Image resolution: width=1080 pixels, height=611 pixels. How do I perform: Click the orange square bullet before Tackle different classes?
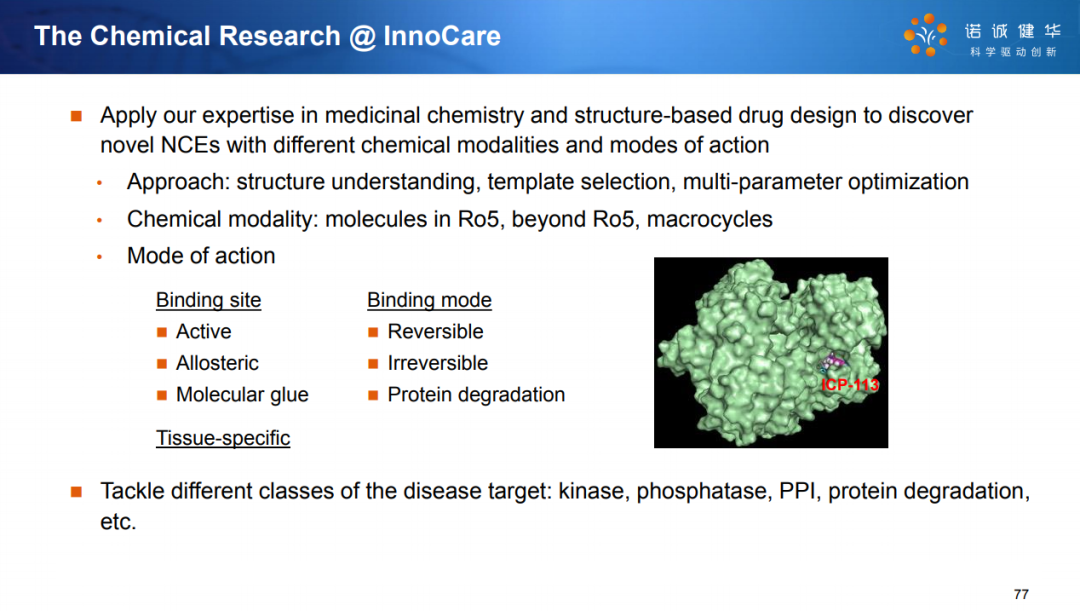point(76,492)
